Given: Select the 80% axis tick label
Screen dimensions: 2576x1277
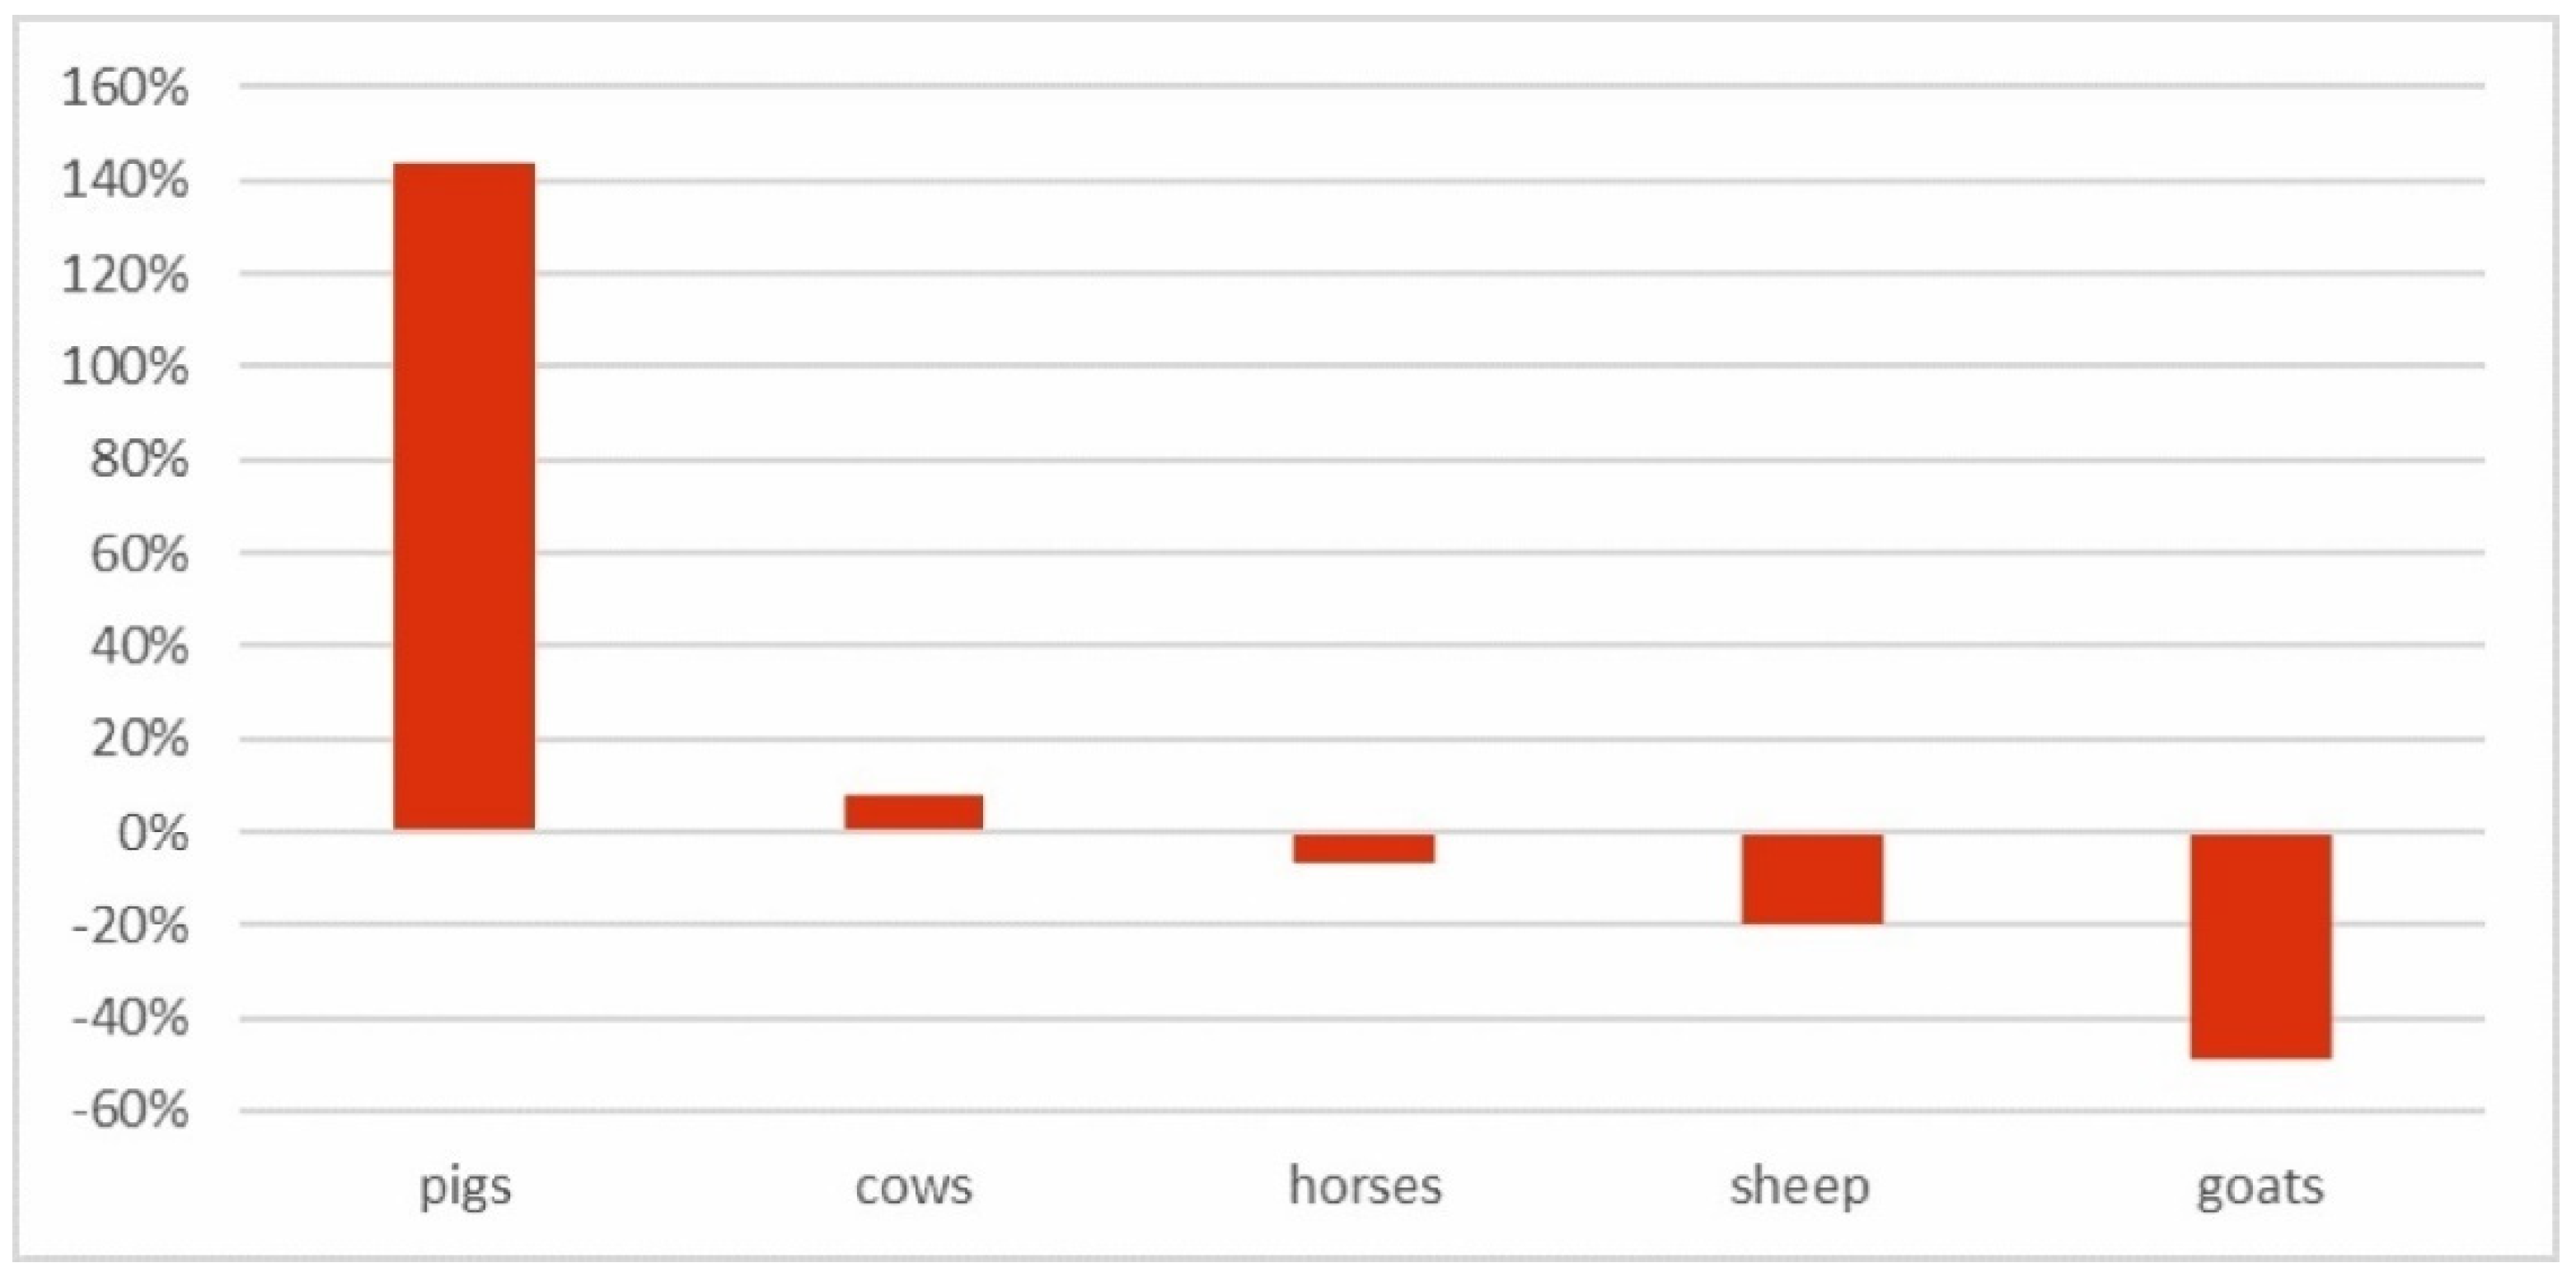Looking at the screenshot, I should point(138,460).
